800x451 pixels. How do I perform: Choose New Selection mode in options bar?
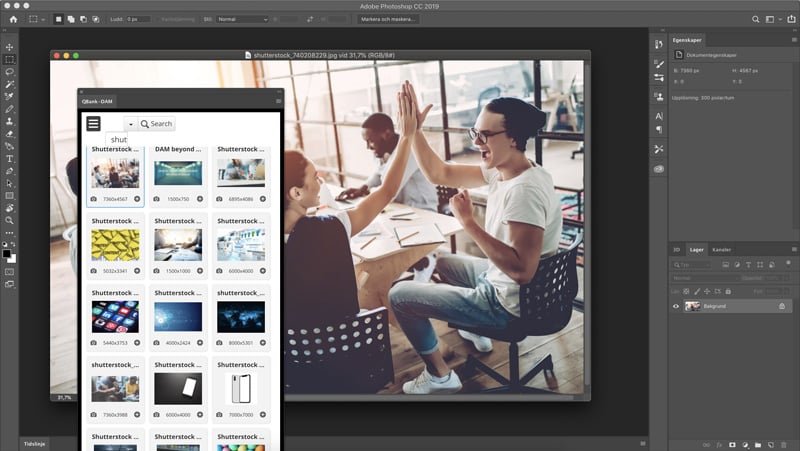(x=59, y=19)
